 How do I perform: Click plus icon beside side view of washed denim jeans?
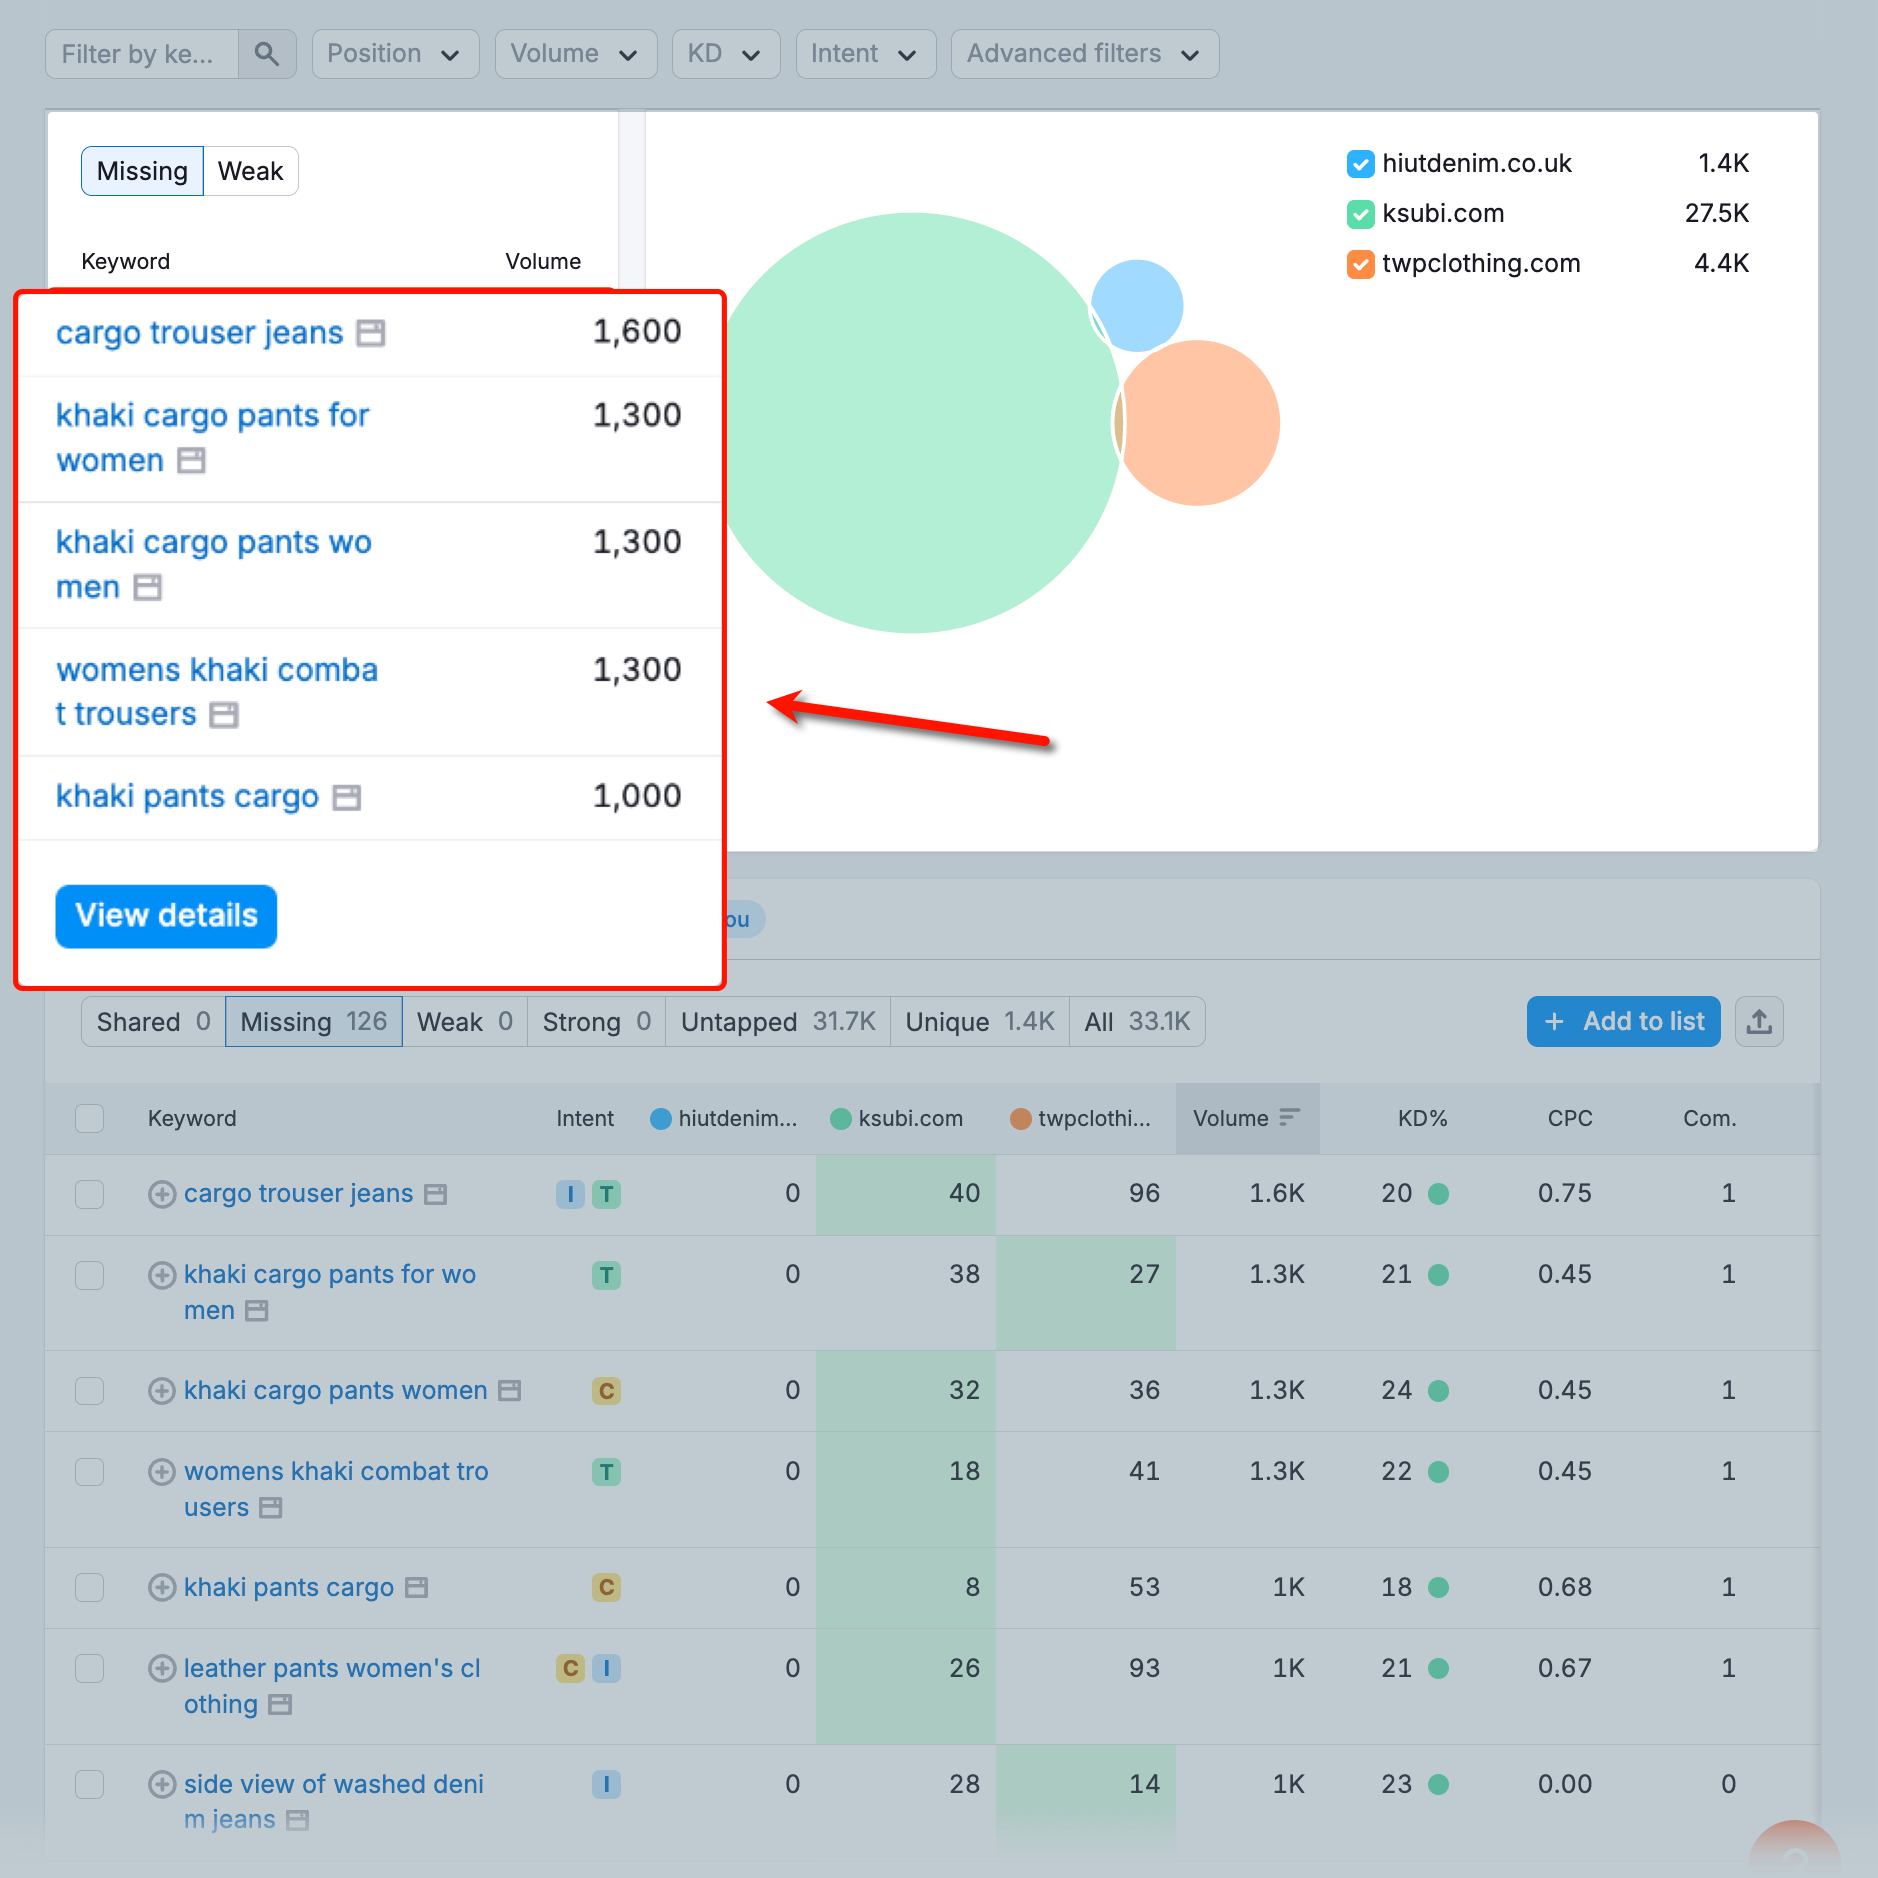[161, 1784]
